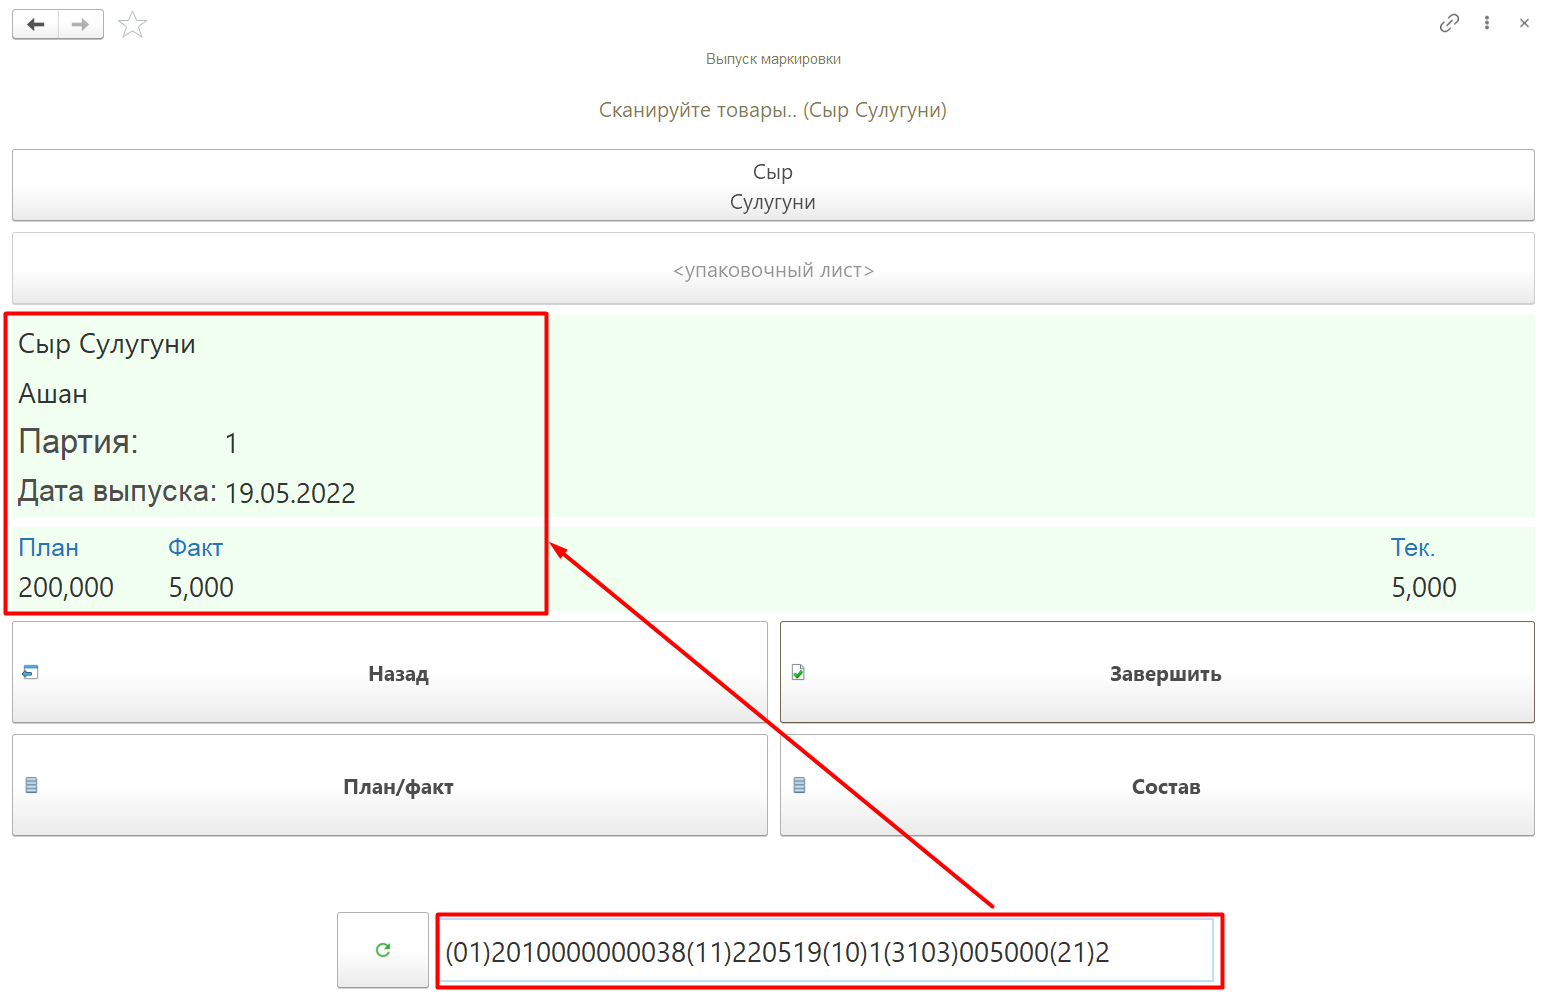Screen dimensions: 1555x1001
Task: Open the three-dot more options menu
Action: point(1487,23)
